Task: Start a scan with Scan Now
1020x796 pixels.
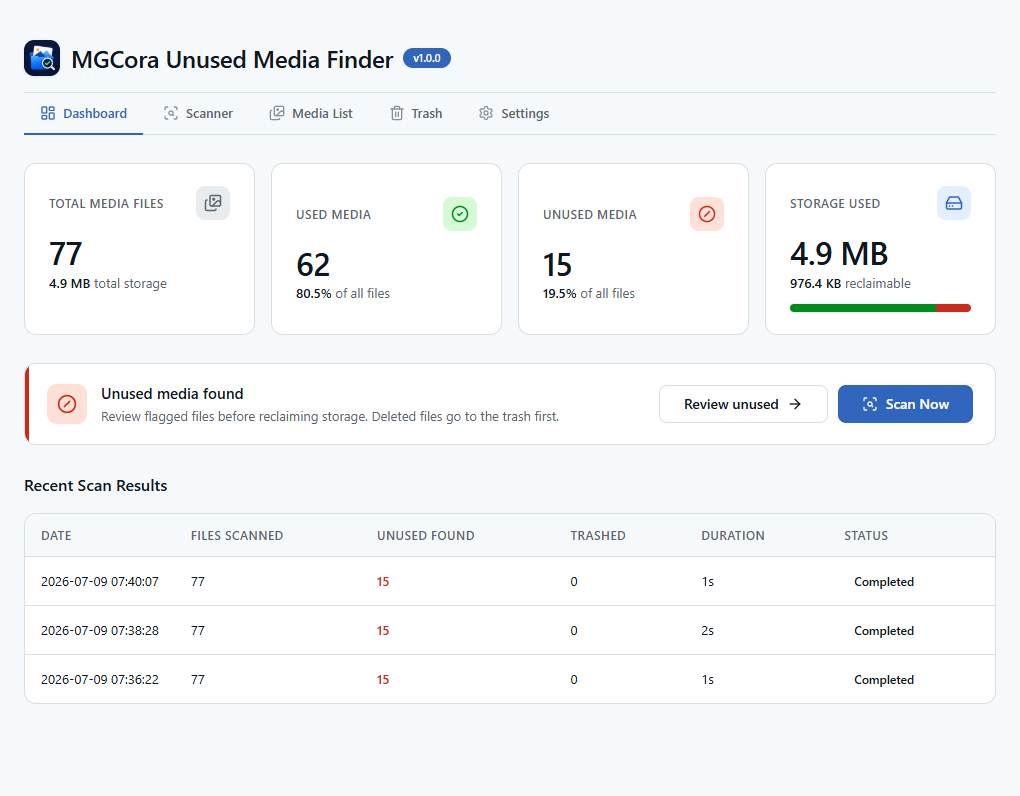Action: 905,404
